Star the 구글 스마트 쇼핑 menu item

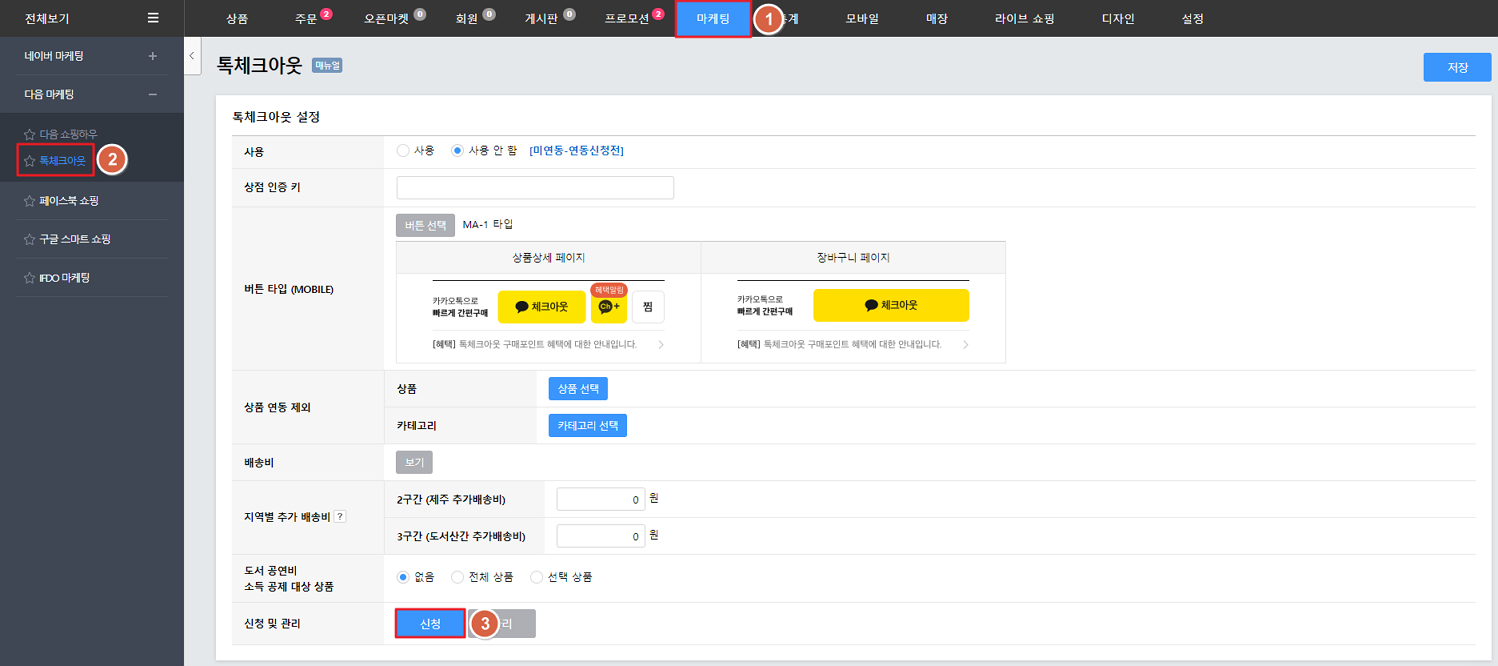pyautogui.click(x=30, y=239)
